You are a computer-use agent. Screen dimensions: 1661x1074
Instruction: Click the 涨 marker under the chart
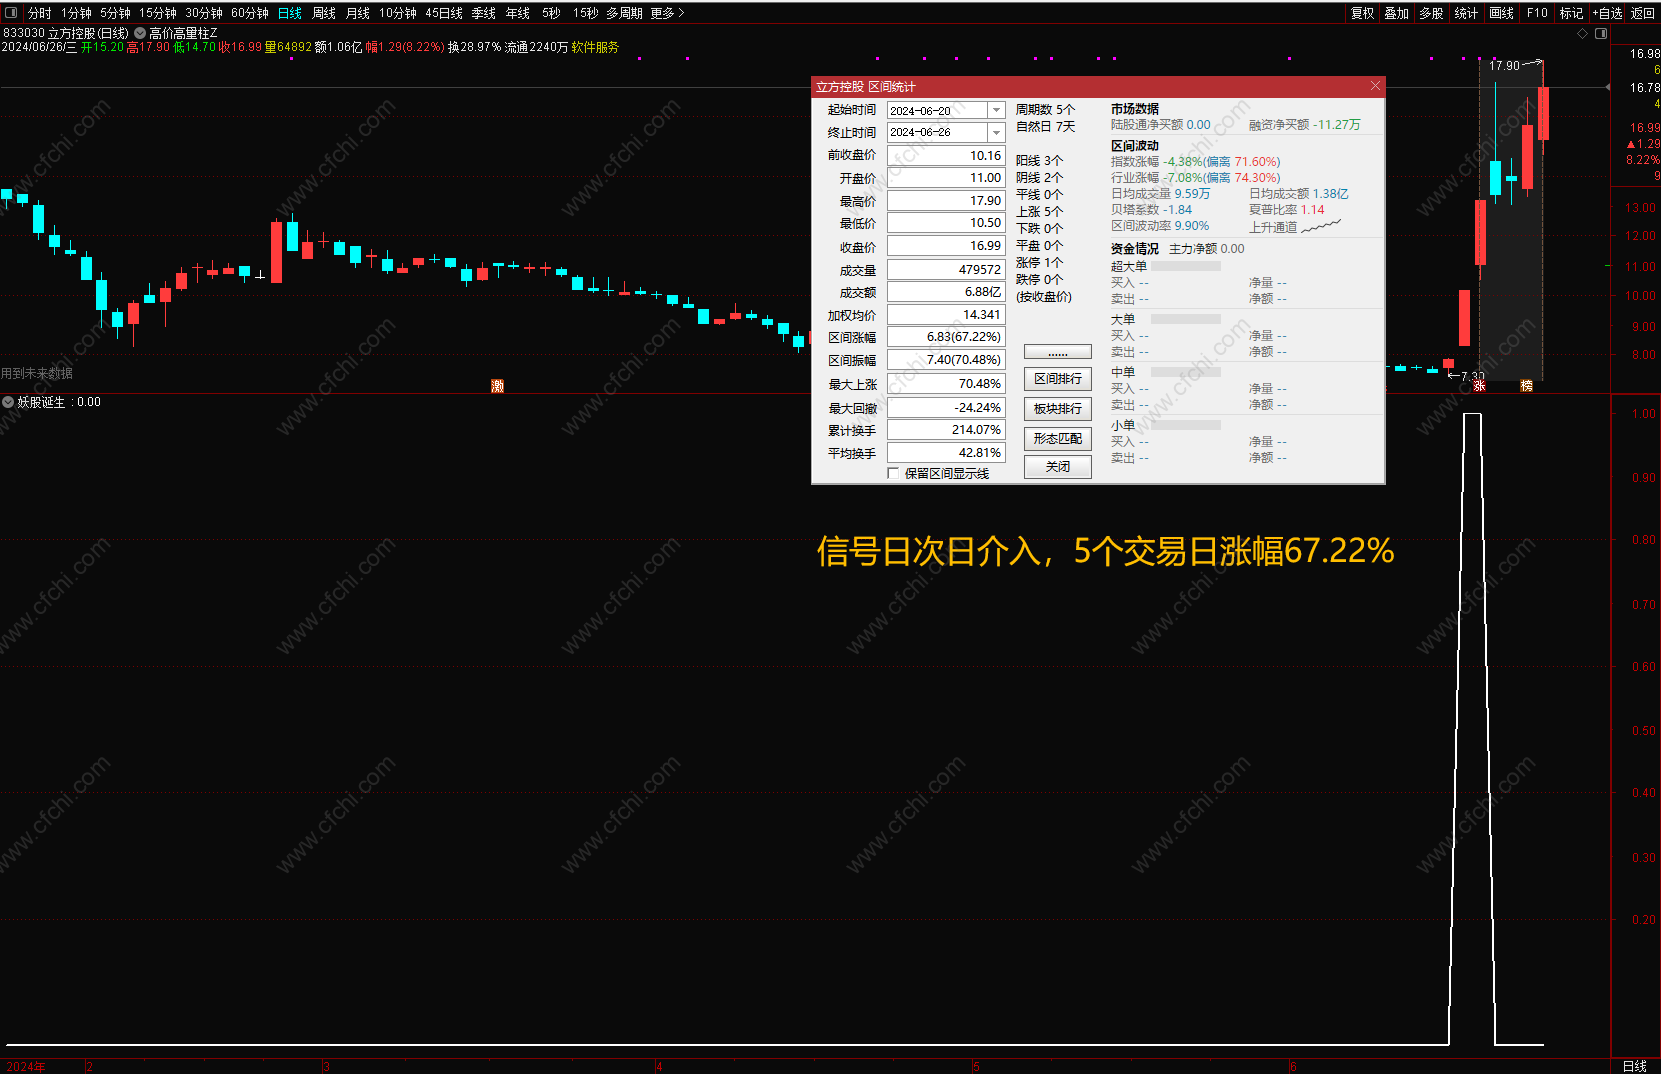1479,386
